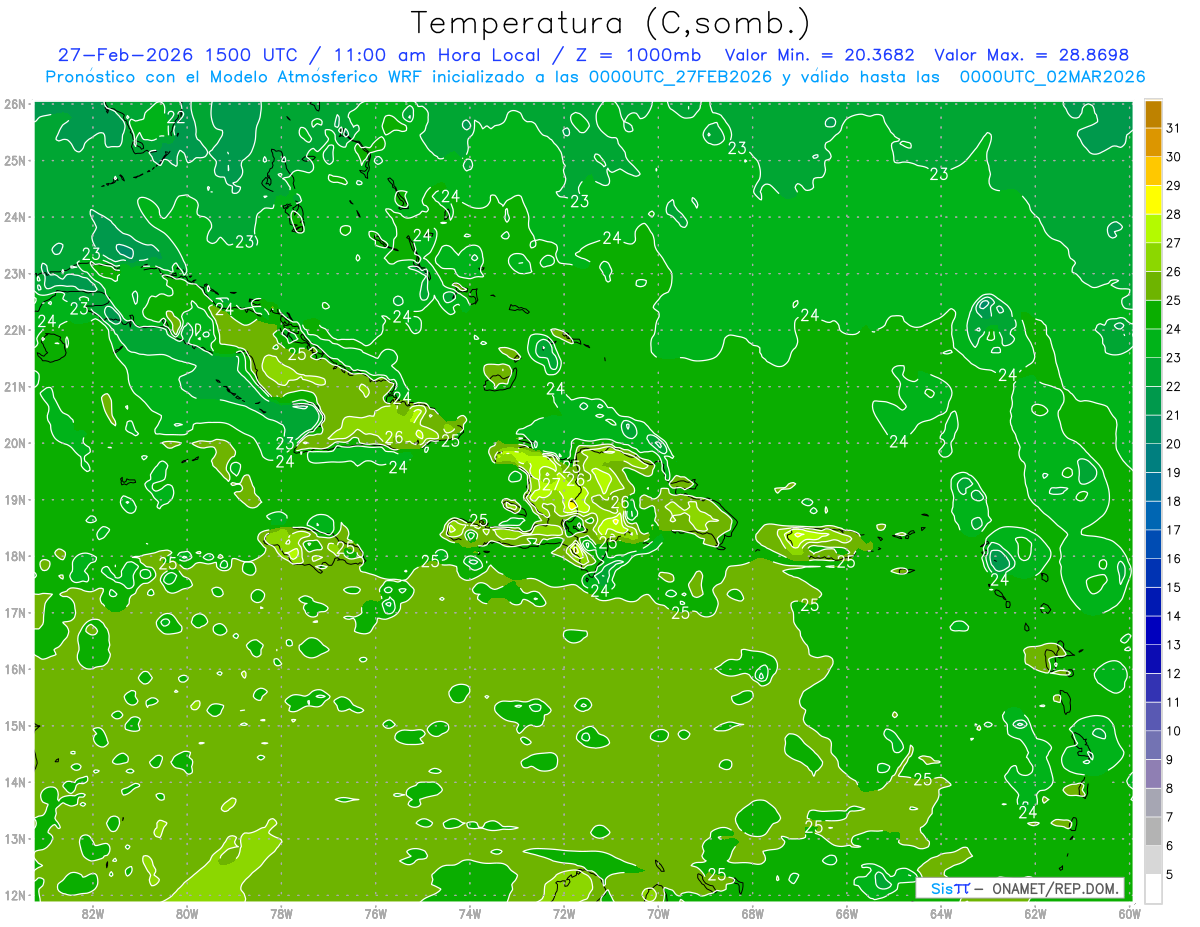Click the 25N latitude axis label

tap(15, 160)
